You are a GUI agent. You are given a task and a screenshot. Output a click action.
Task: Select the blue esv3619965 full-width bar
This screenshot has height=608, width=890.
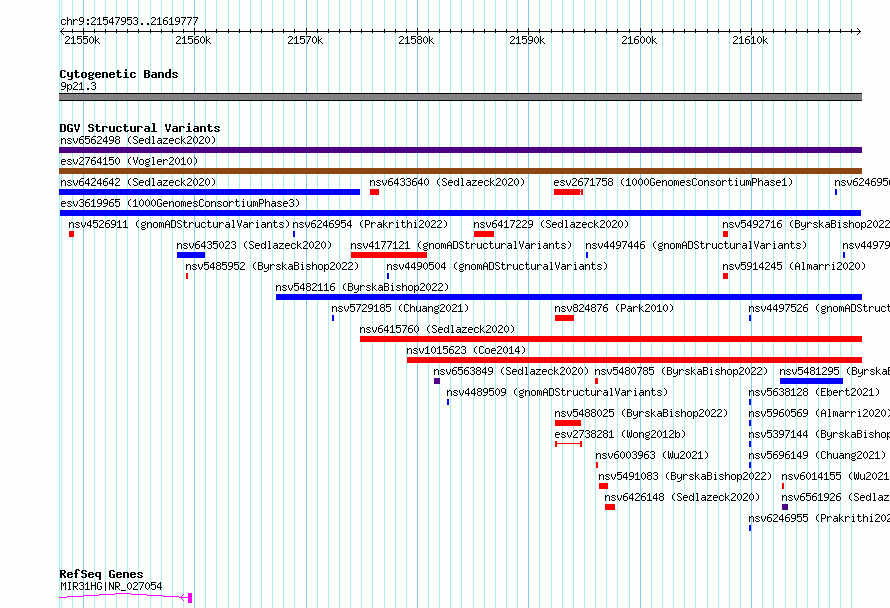(x=460, y=213)
